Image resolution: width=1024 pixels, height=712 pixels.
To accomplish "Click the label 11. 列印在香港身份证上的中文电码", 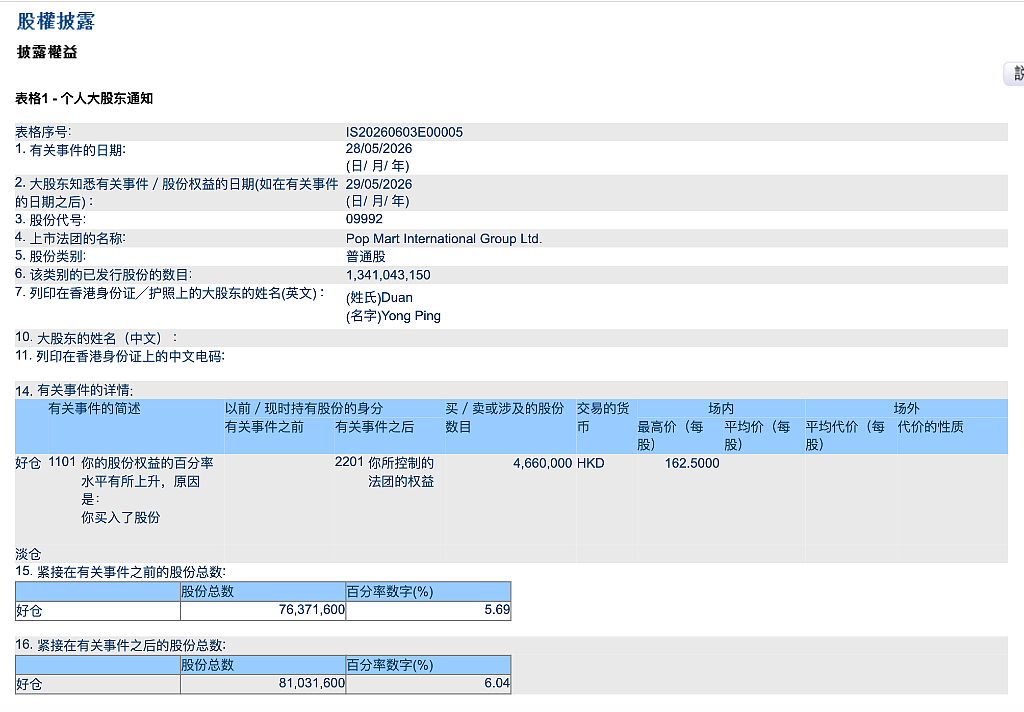I will [120, 357].
